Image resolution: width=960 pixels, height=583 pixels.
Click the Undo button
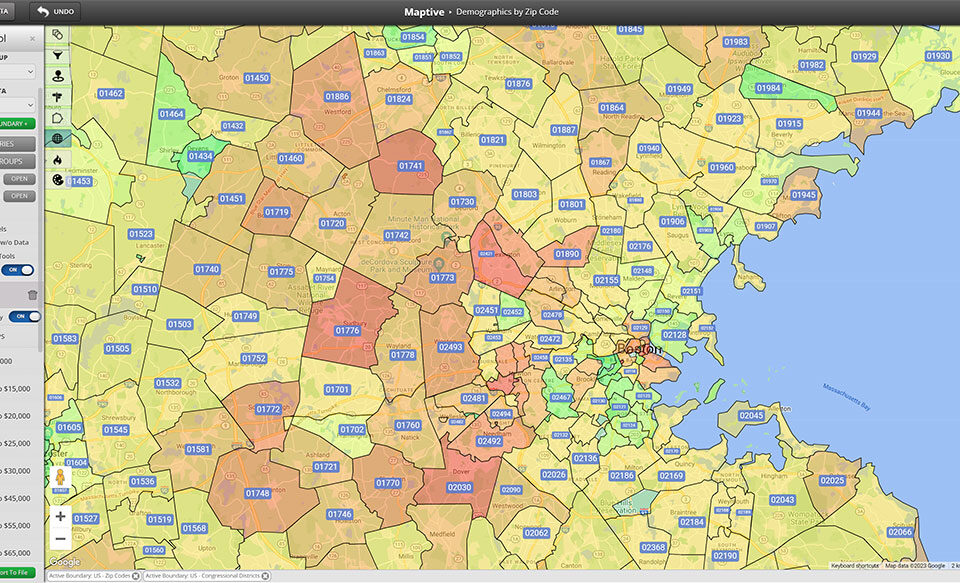click(x=55, y=12)
